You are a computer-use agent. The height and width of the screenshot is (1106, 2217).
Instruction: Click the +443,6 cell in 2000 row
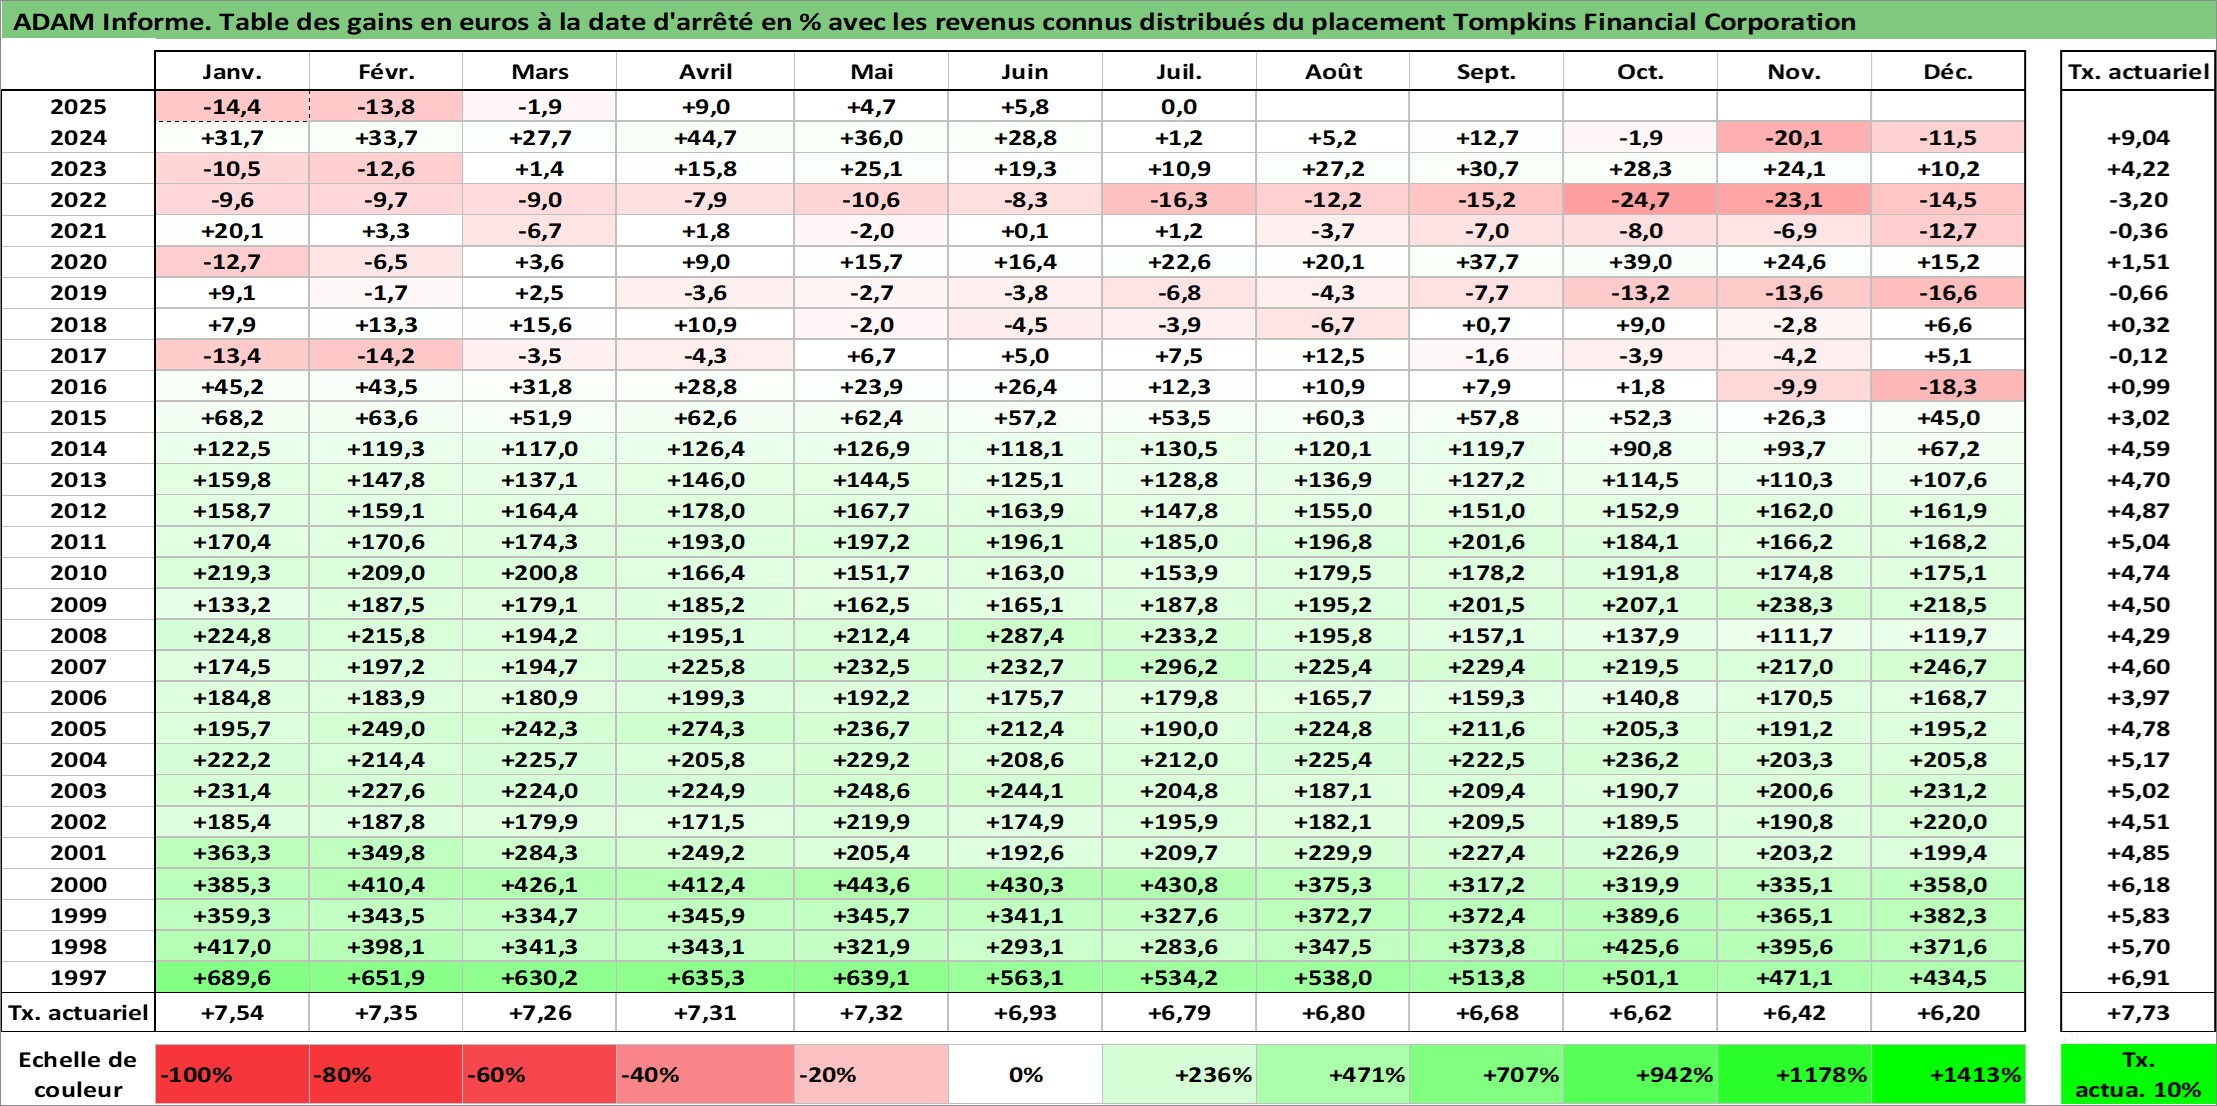point(871,884)
